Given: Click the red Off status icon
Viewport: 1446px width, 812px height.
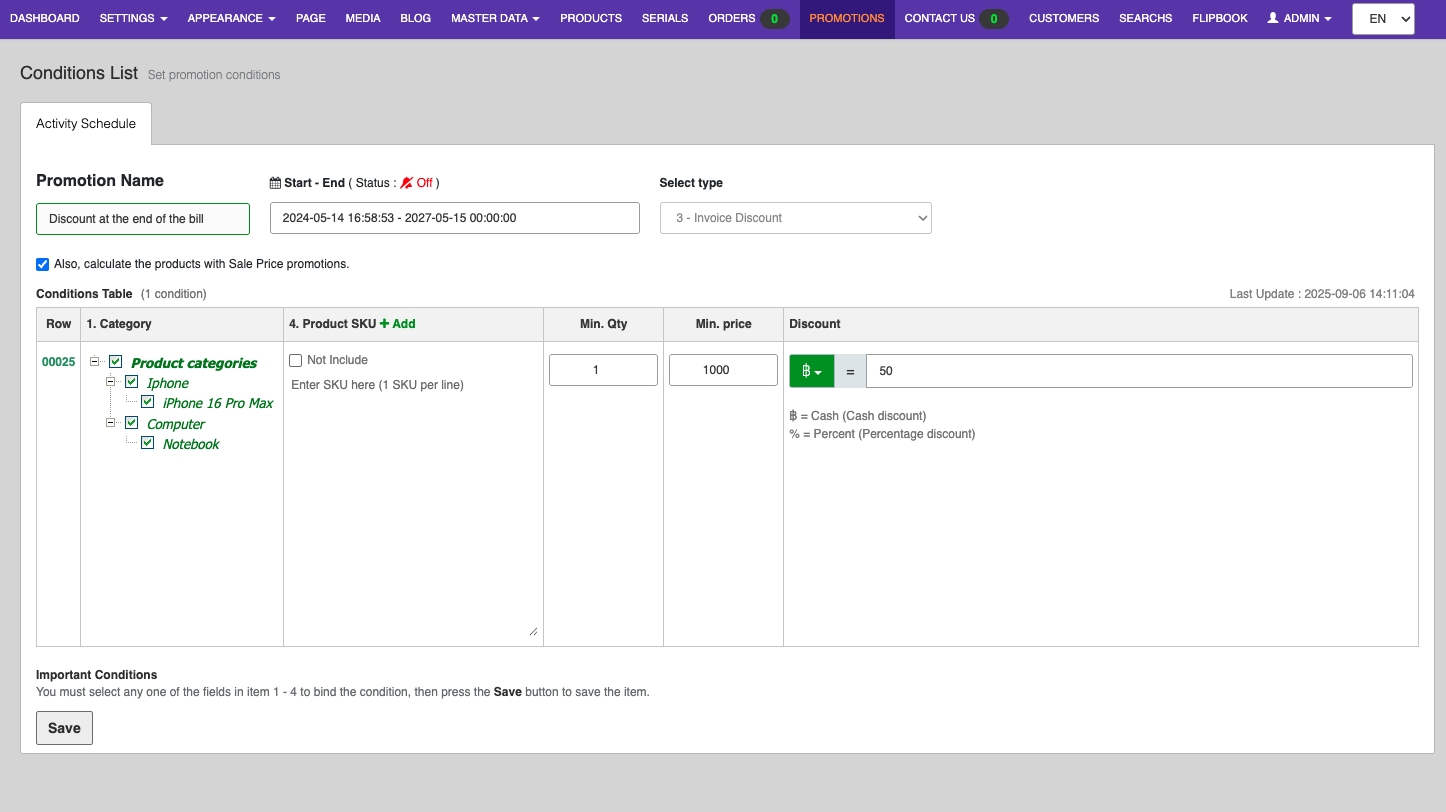Looking at the screenshot, I should [x=406, y=183].
